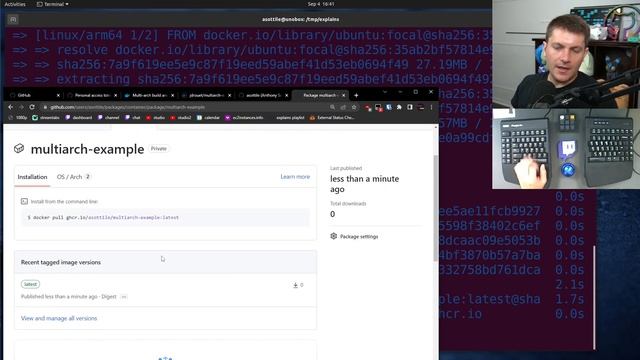Close the Multi-arch build browser tab

click(172, 95)
